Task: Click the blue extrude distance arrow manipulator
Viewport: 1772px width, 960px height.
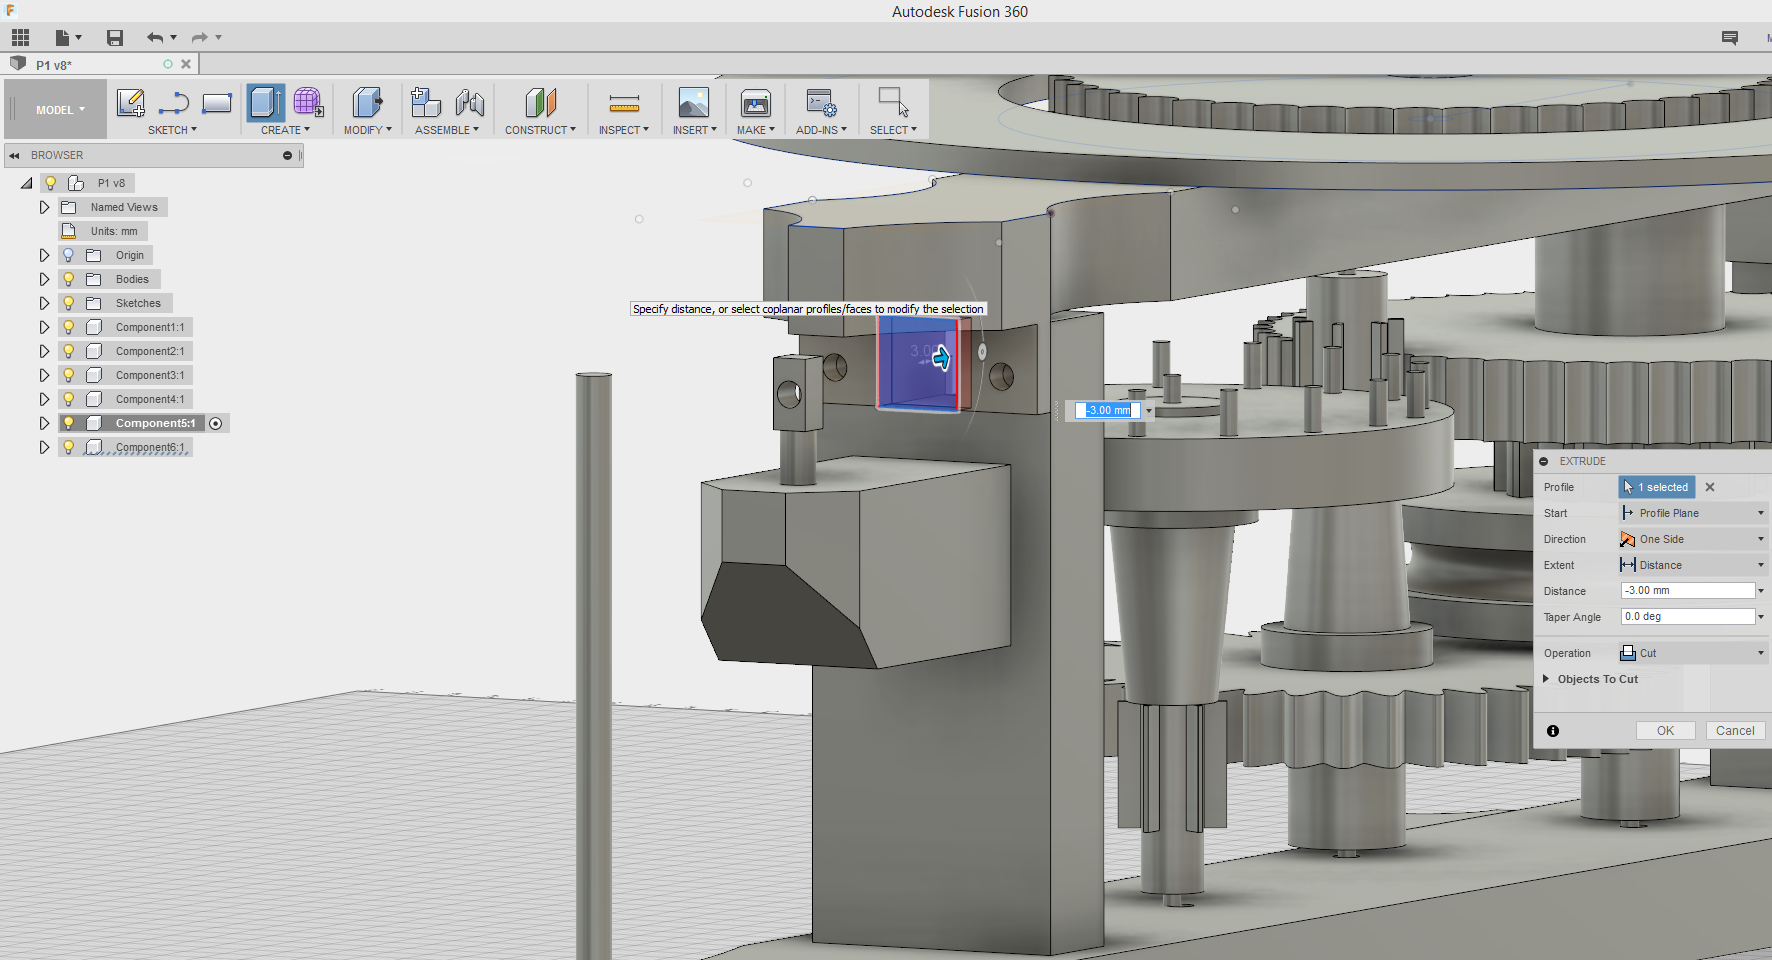Action: point(941,358)
